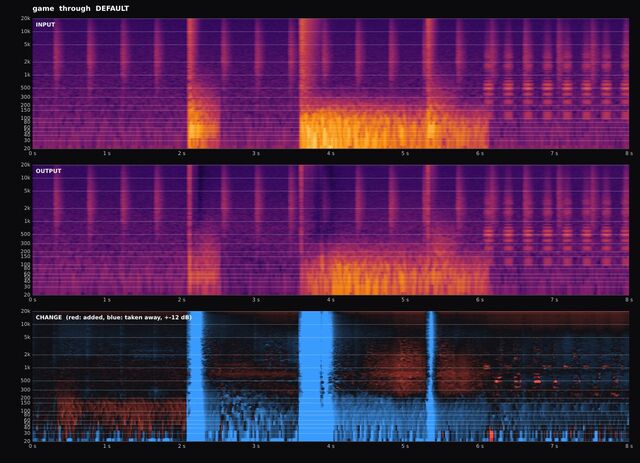Click the 1k frequency label of the INPUT panel

[27, 75]
